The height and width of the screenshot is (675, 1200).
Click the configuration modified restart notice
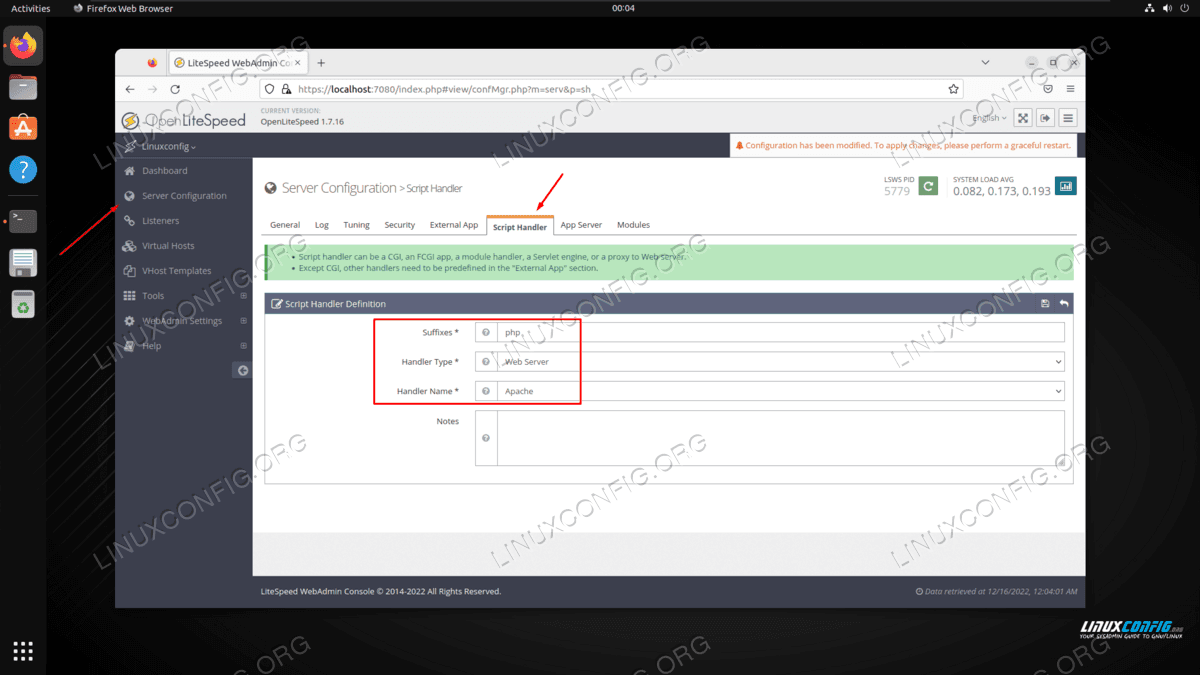[903, 146]
